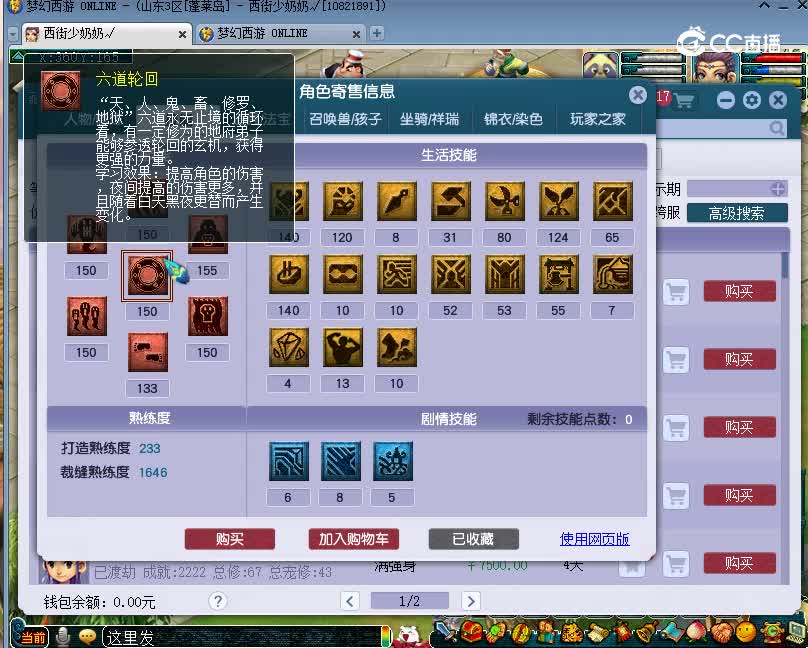The height and width of the screenshot is (648, 808).
Task: Click the bottom 购买 button in listing
Action: pos(739,563)
